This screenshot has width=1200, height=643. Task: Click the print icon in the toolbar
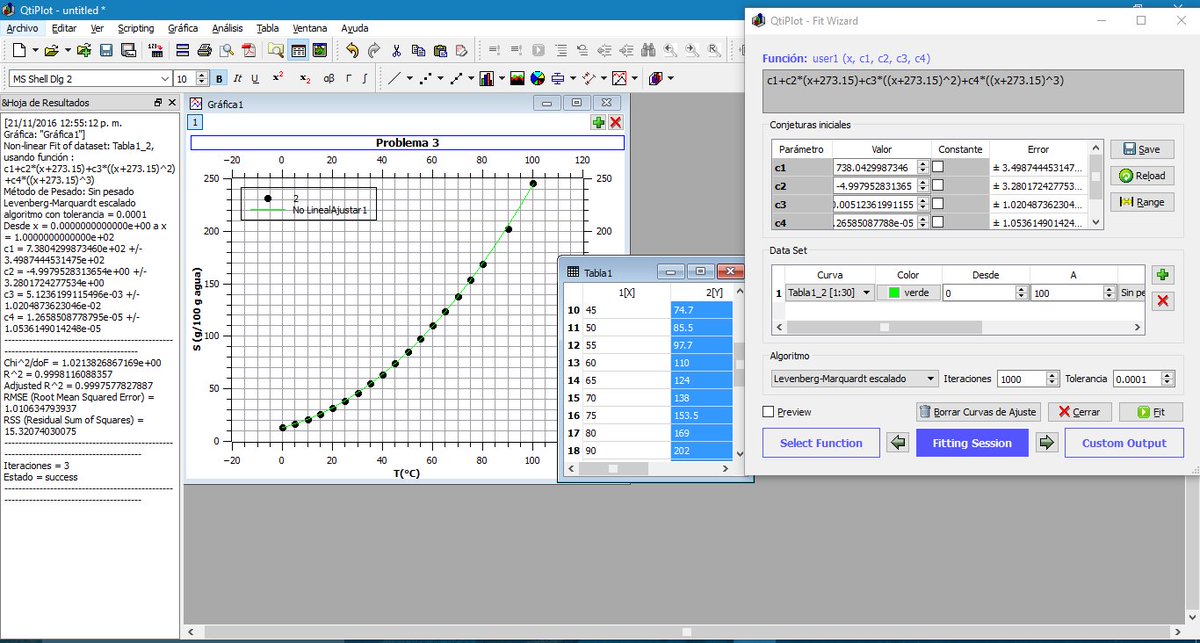(205, 50)
